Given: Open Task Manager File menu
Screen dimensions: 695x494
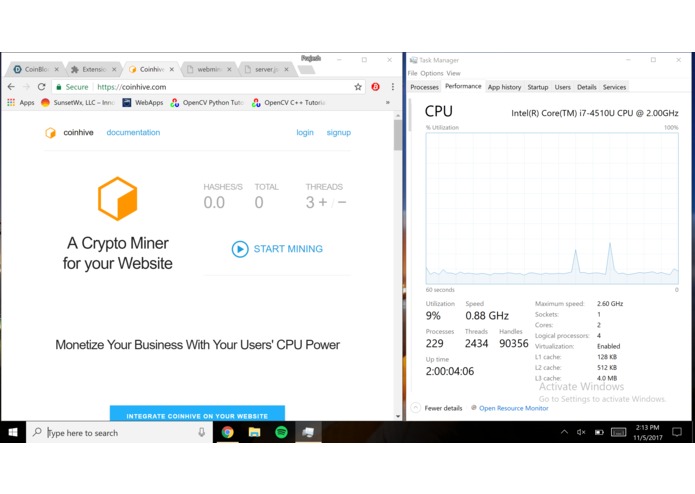Looking at the screenshot, I should pyautogui.click(x=412, y=73).
